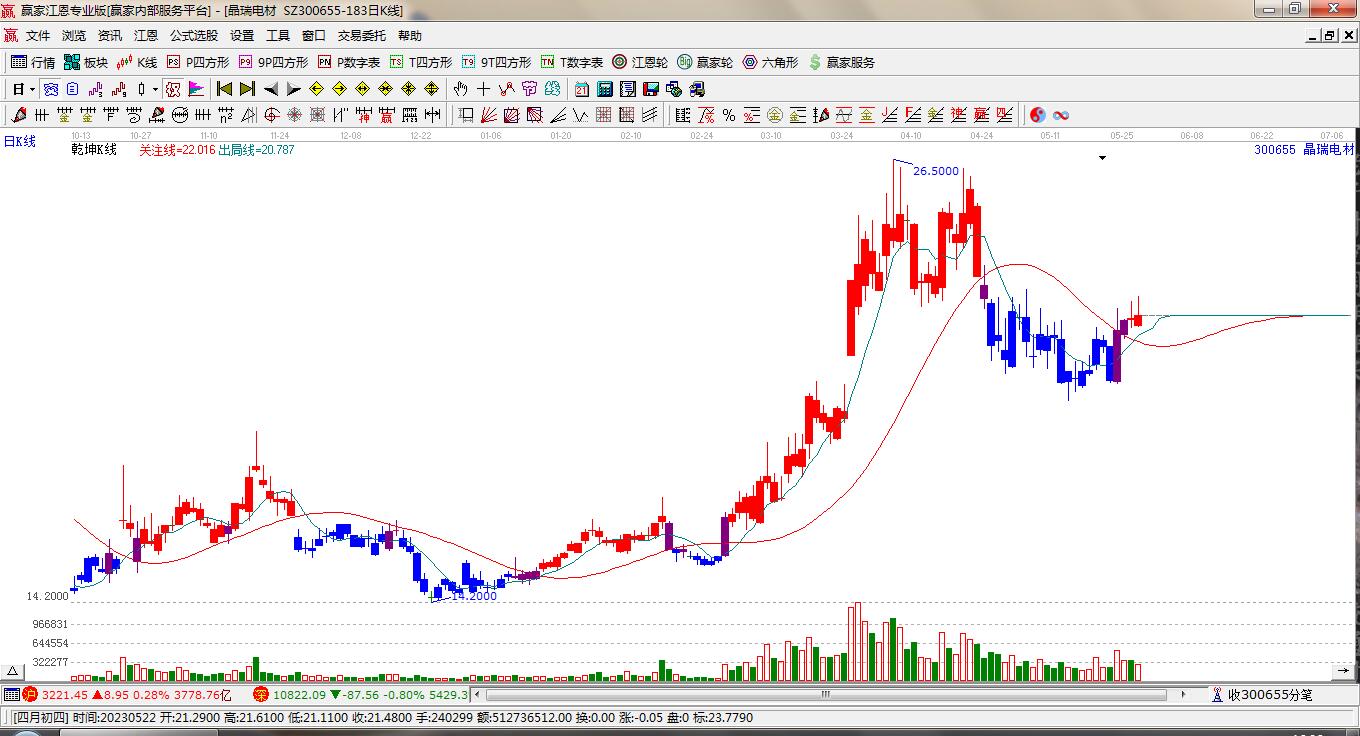Image resolution: width=1360 pixels, height=736 pixels.
Task: Restore the inner chart window
Action: (x=1329, y=35)
